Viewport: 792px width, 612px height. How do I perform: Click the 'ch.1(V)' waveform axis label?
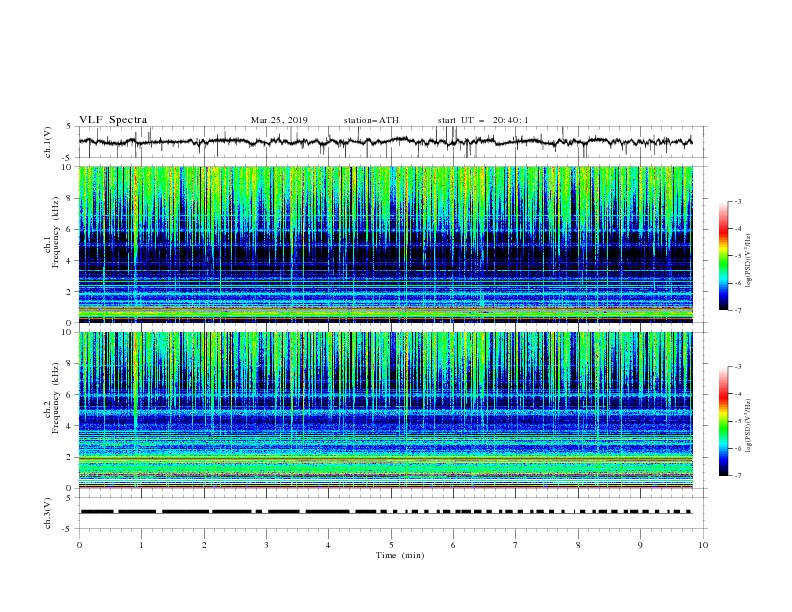(x=48, y=142)
